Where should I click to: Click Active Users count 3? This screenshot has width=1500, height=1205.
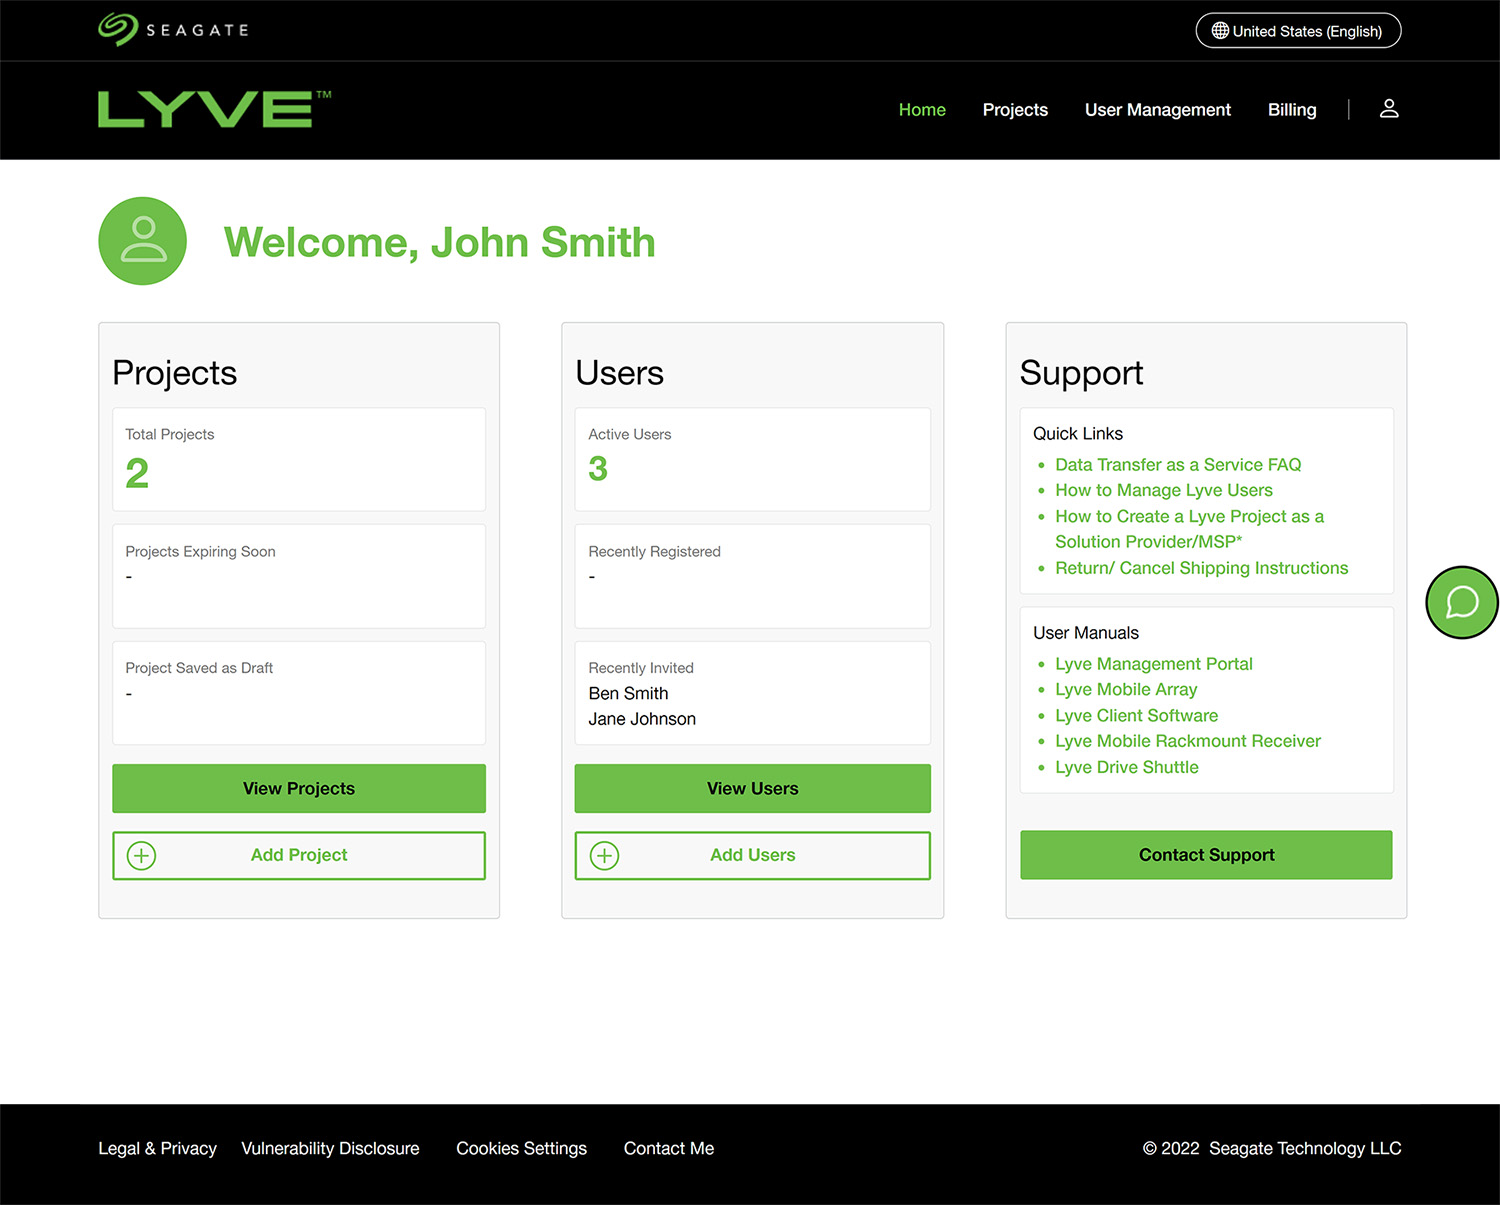click(x=598, y=469)
